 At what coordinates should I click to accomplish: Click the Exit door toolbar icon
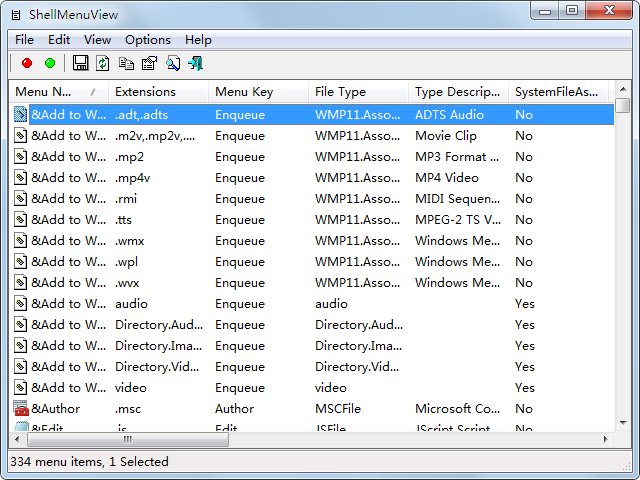click(196, 63)
